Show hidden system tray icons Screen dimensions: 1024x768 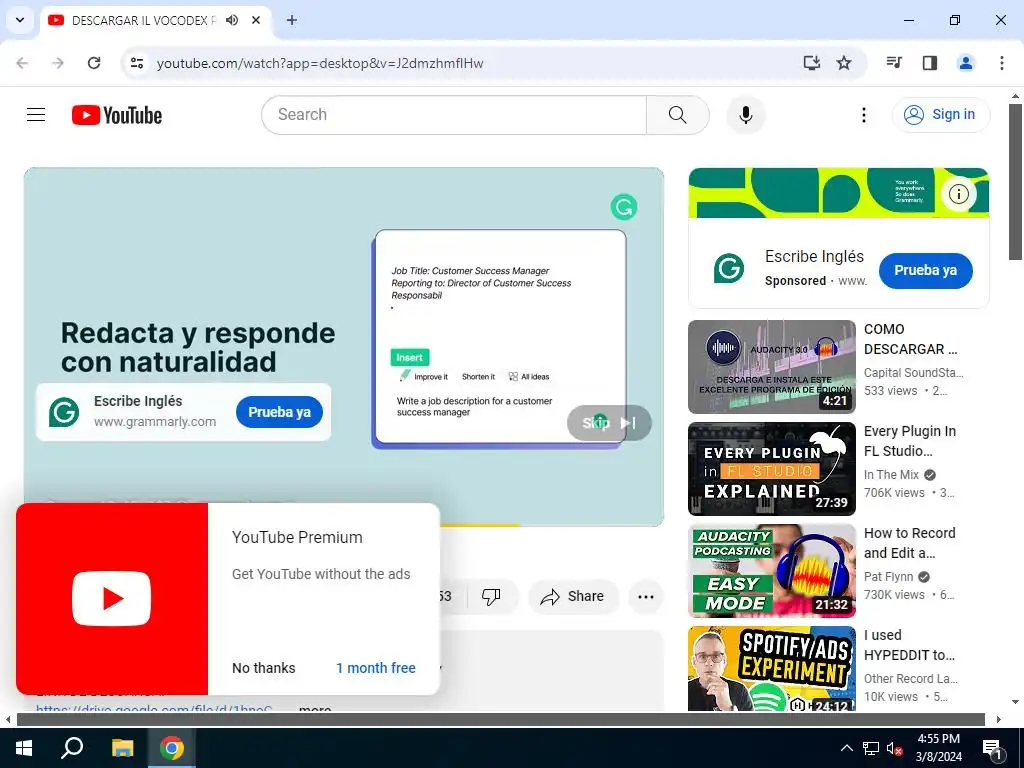point(846,748)
